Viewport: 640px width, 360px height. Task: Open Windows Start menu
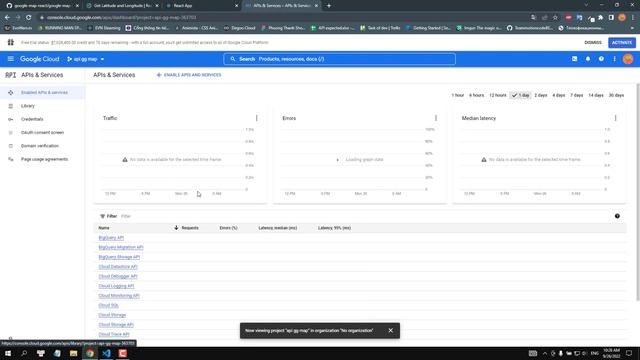[x=8, y=353]
